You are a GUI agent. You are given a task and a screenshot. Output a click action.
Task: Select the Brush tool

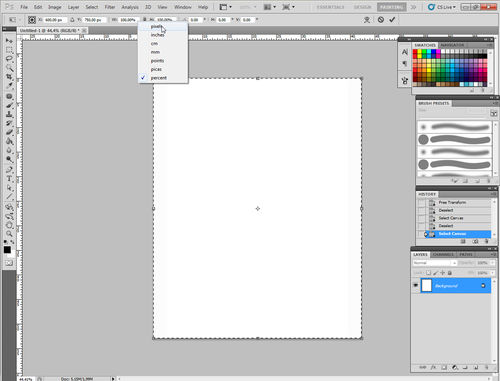coord(9,106)
